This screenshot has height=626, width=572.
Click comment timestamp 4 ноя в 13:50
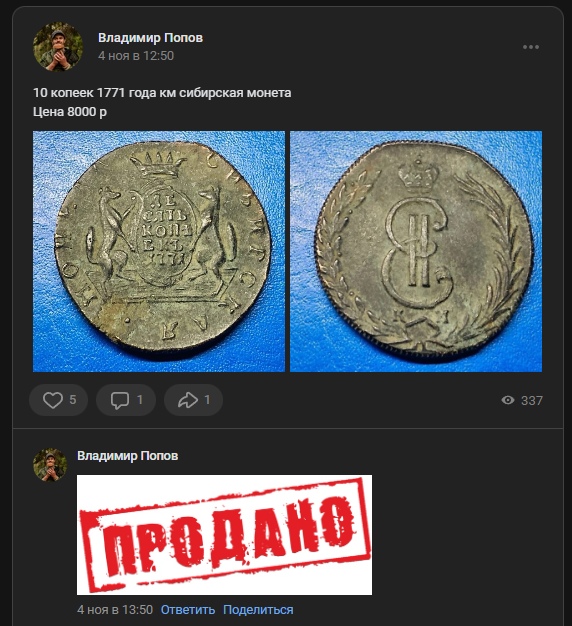[115, 610]
